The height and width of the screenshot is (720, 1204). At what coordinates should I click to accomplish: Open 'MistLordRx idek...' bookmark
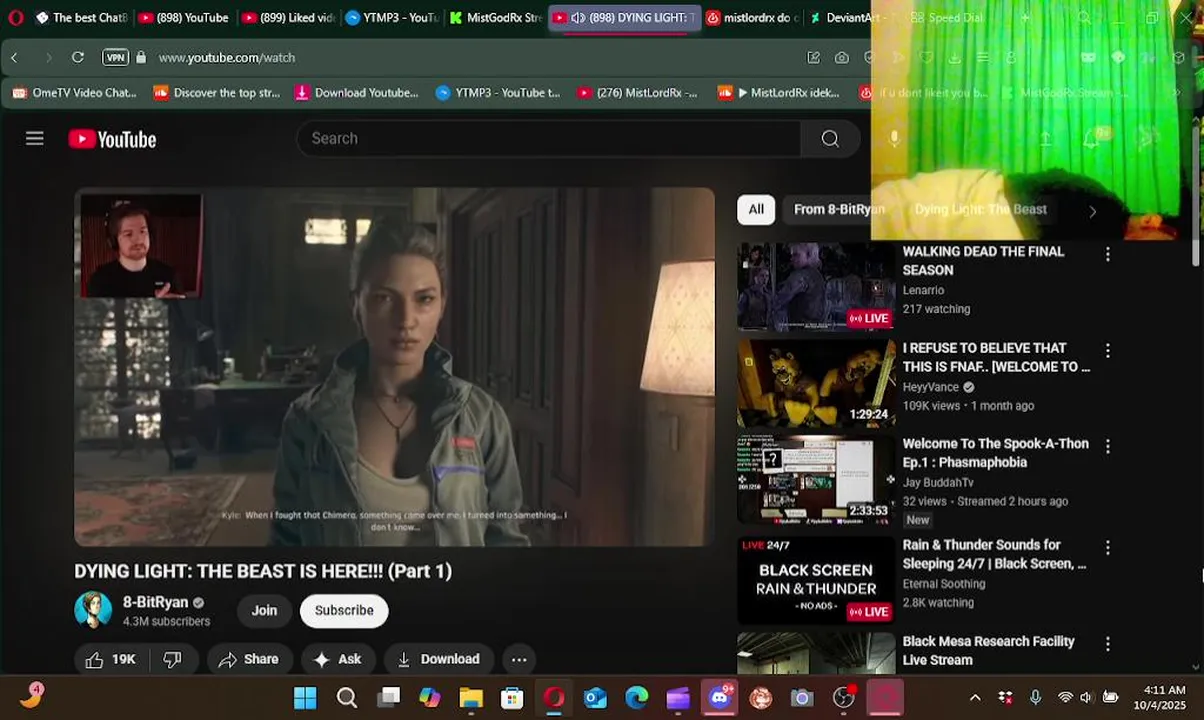coord(779,93)
